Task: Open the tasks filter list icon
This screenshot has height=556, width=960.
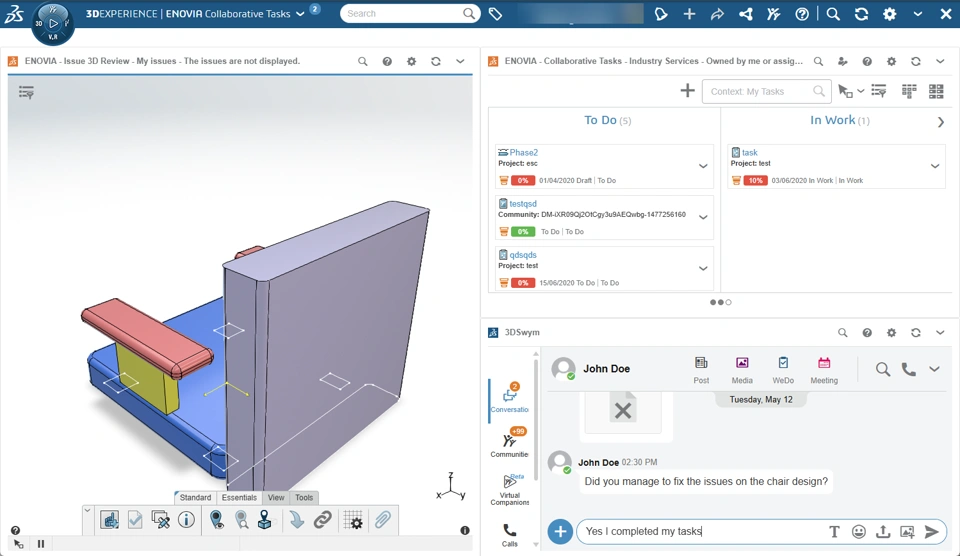Action: tap(879, 91)
